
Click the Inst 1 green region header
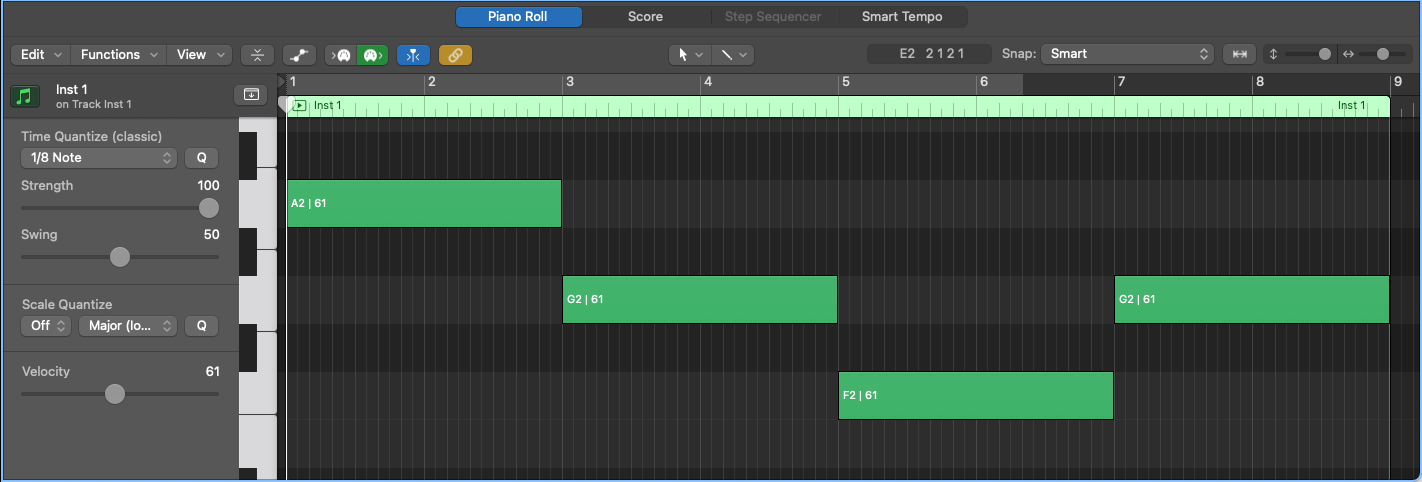pos(838,106)
